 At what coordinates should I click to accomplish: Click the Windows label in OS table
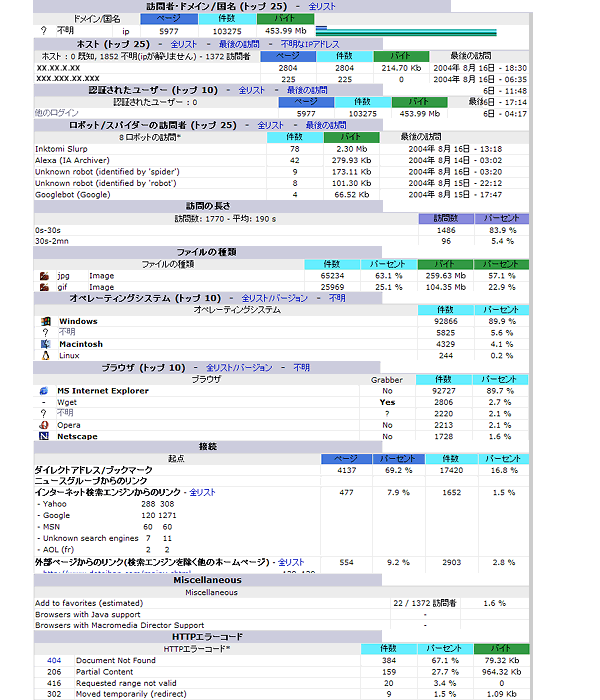pos(78,321)
